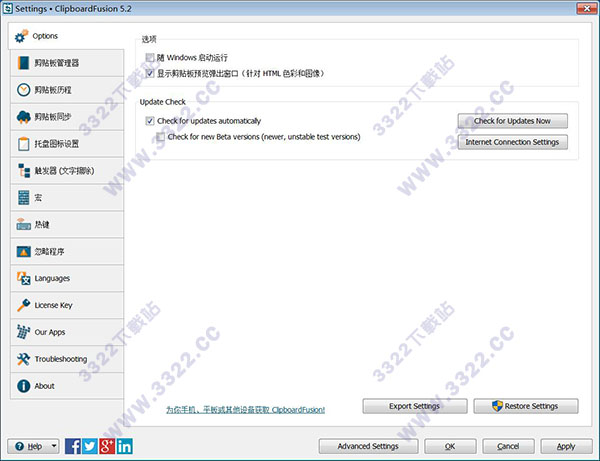Click the 触发器 (文字擦除) icon

tap(24, 171)
